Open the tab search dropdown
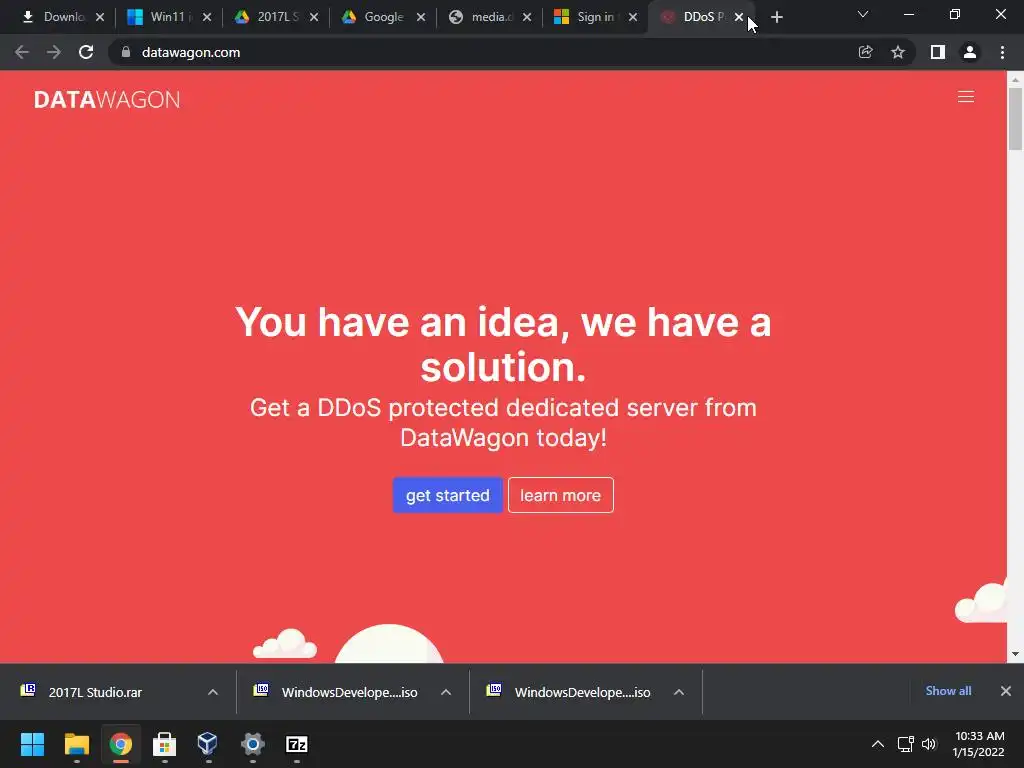The width and height of the screenshot is (1024, 768). 863,14
